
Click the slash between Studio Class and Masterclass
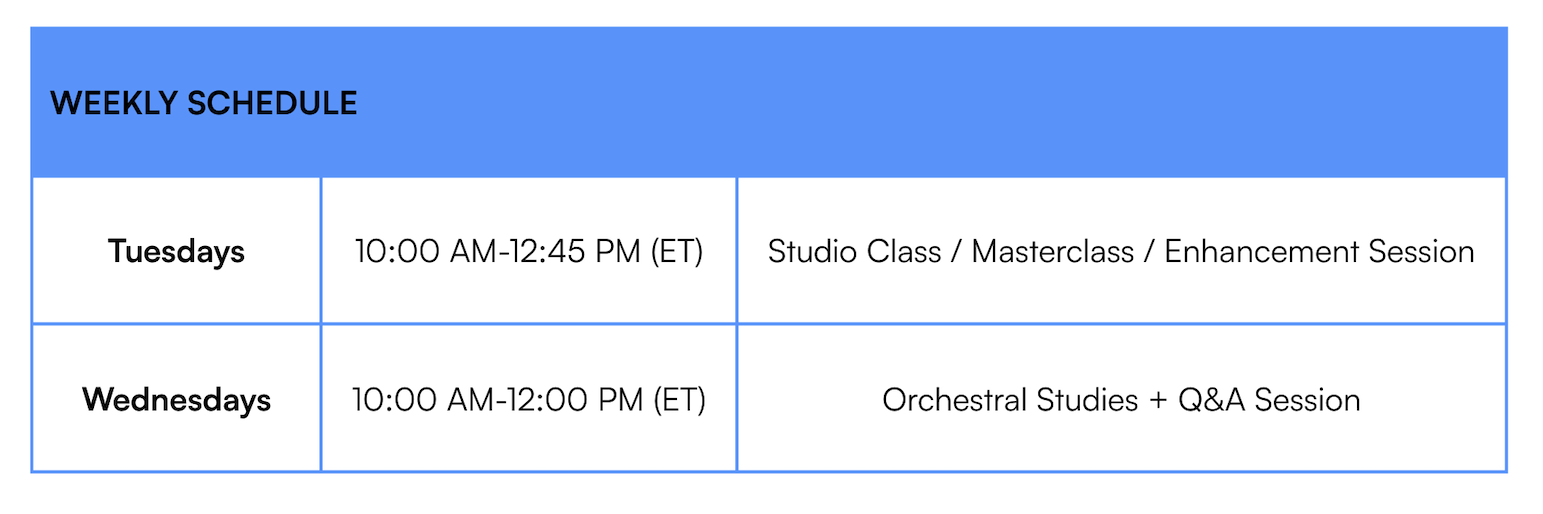coord(956,251)
